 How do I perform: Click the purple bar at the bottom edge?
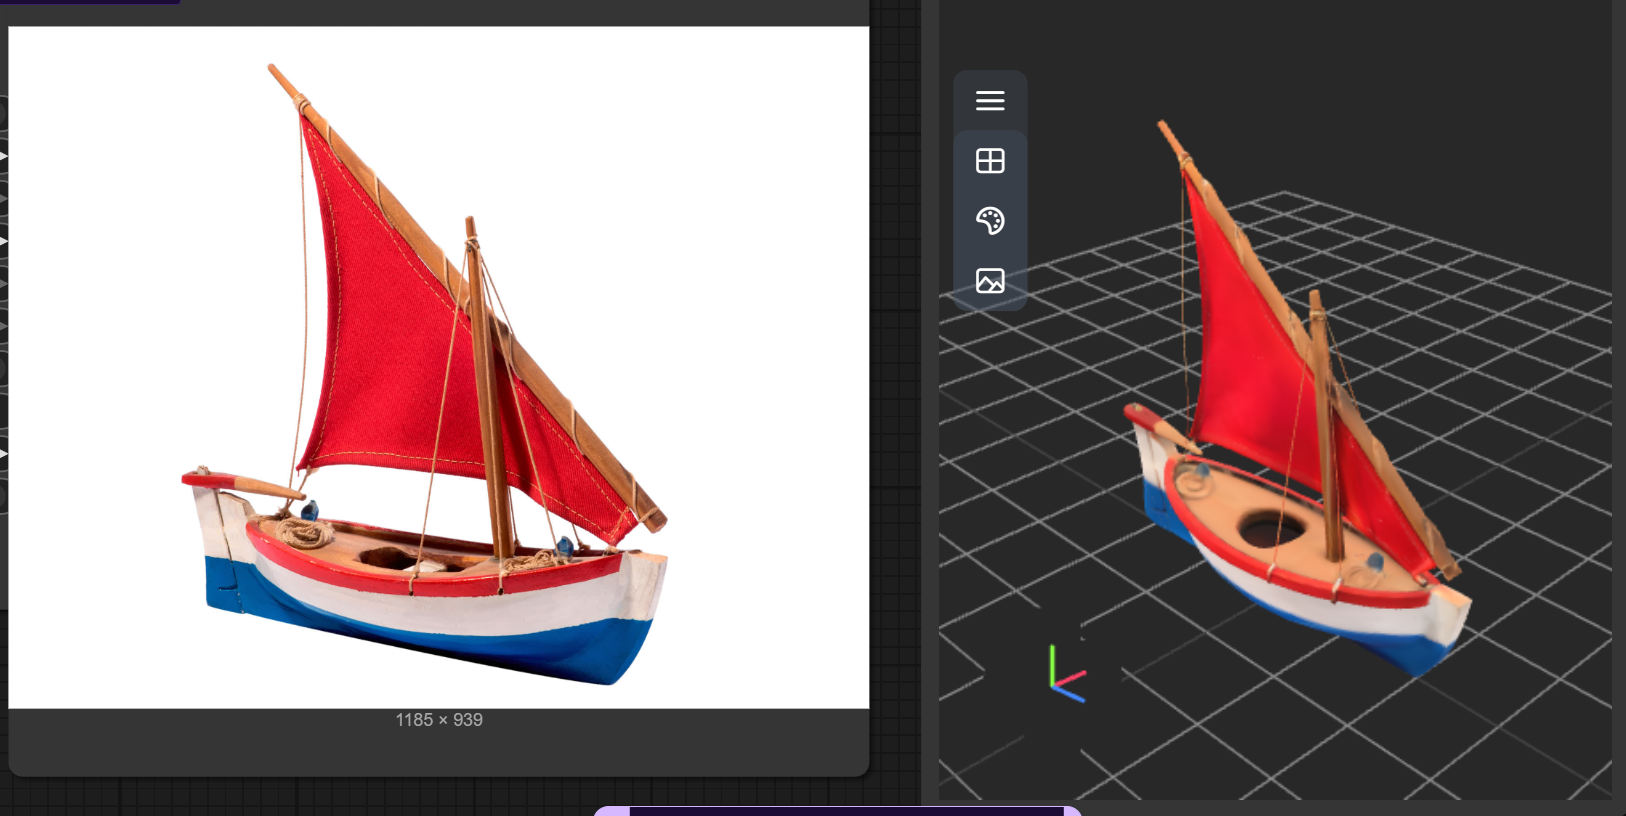(x=838, y=811)
